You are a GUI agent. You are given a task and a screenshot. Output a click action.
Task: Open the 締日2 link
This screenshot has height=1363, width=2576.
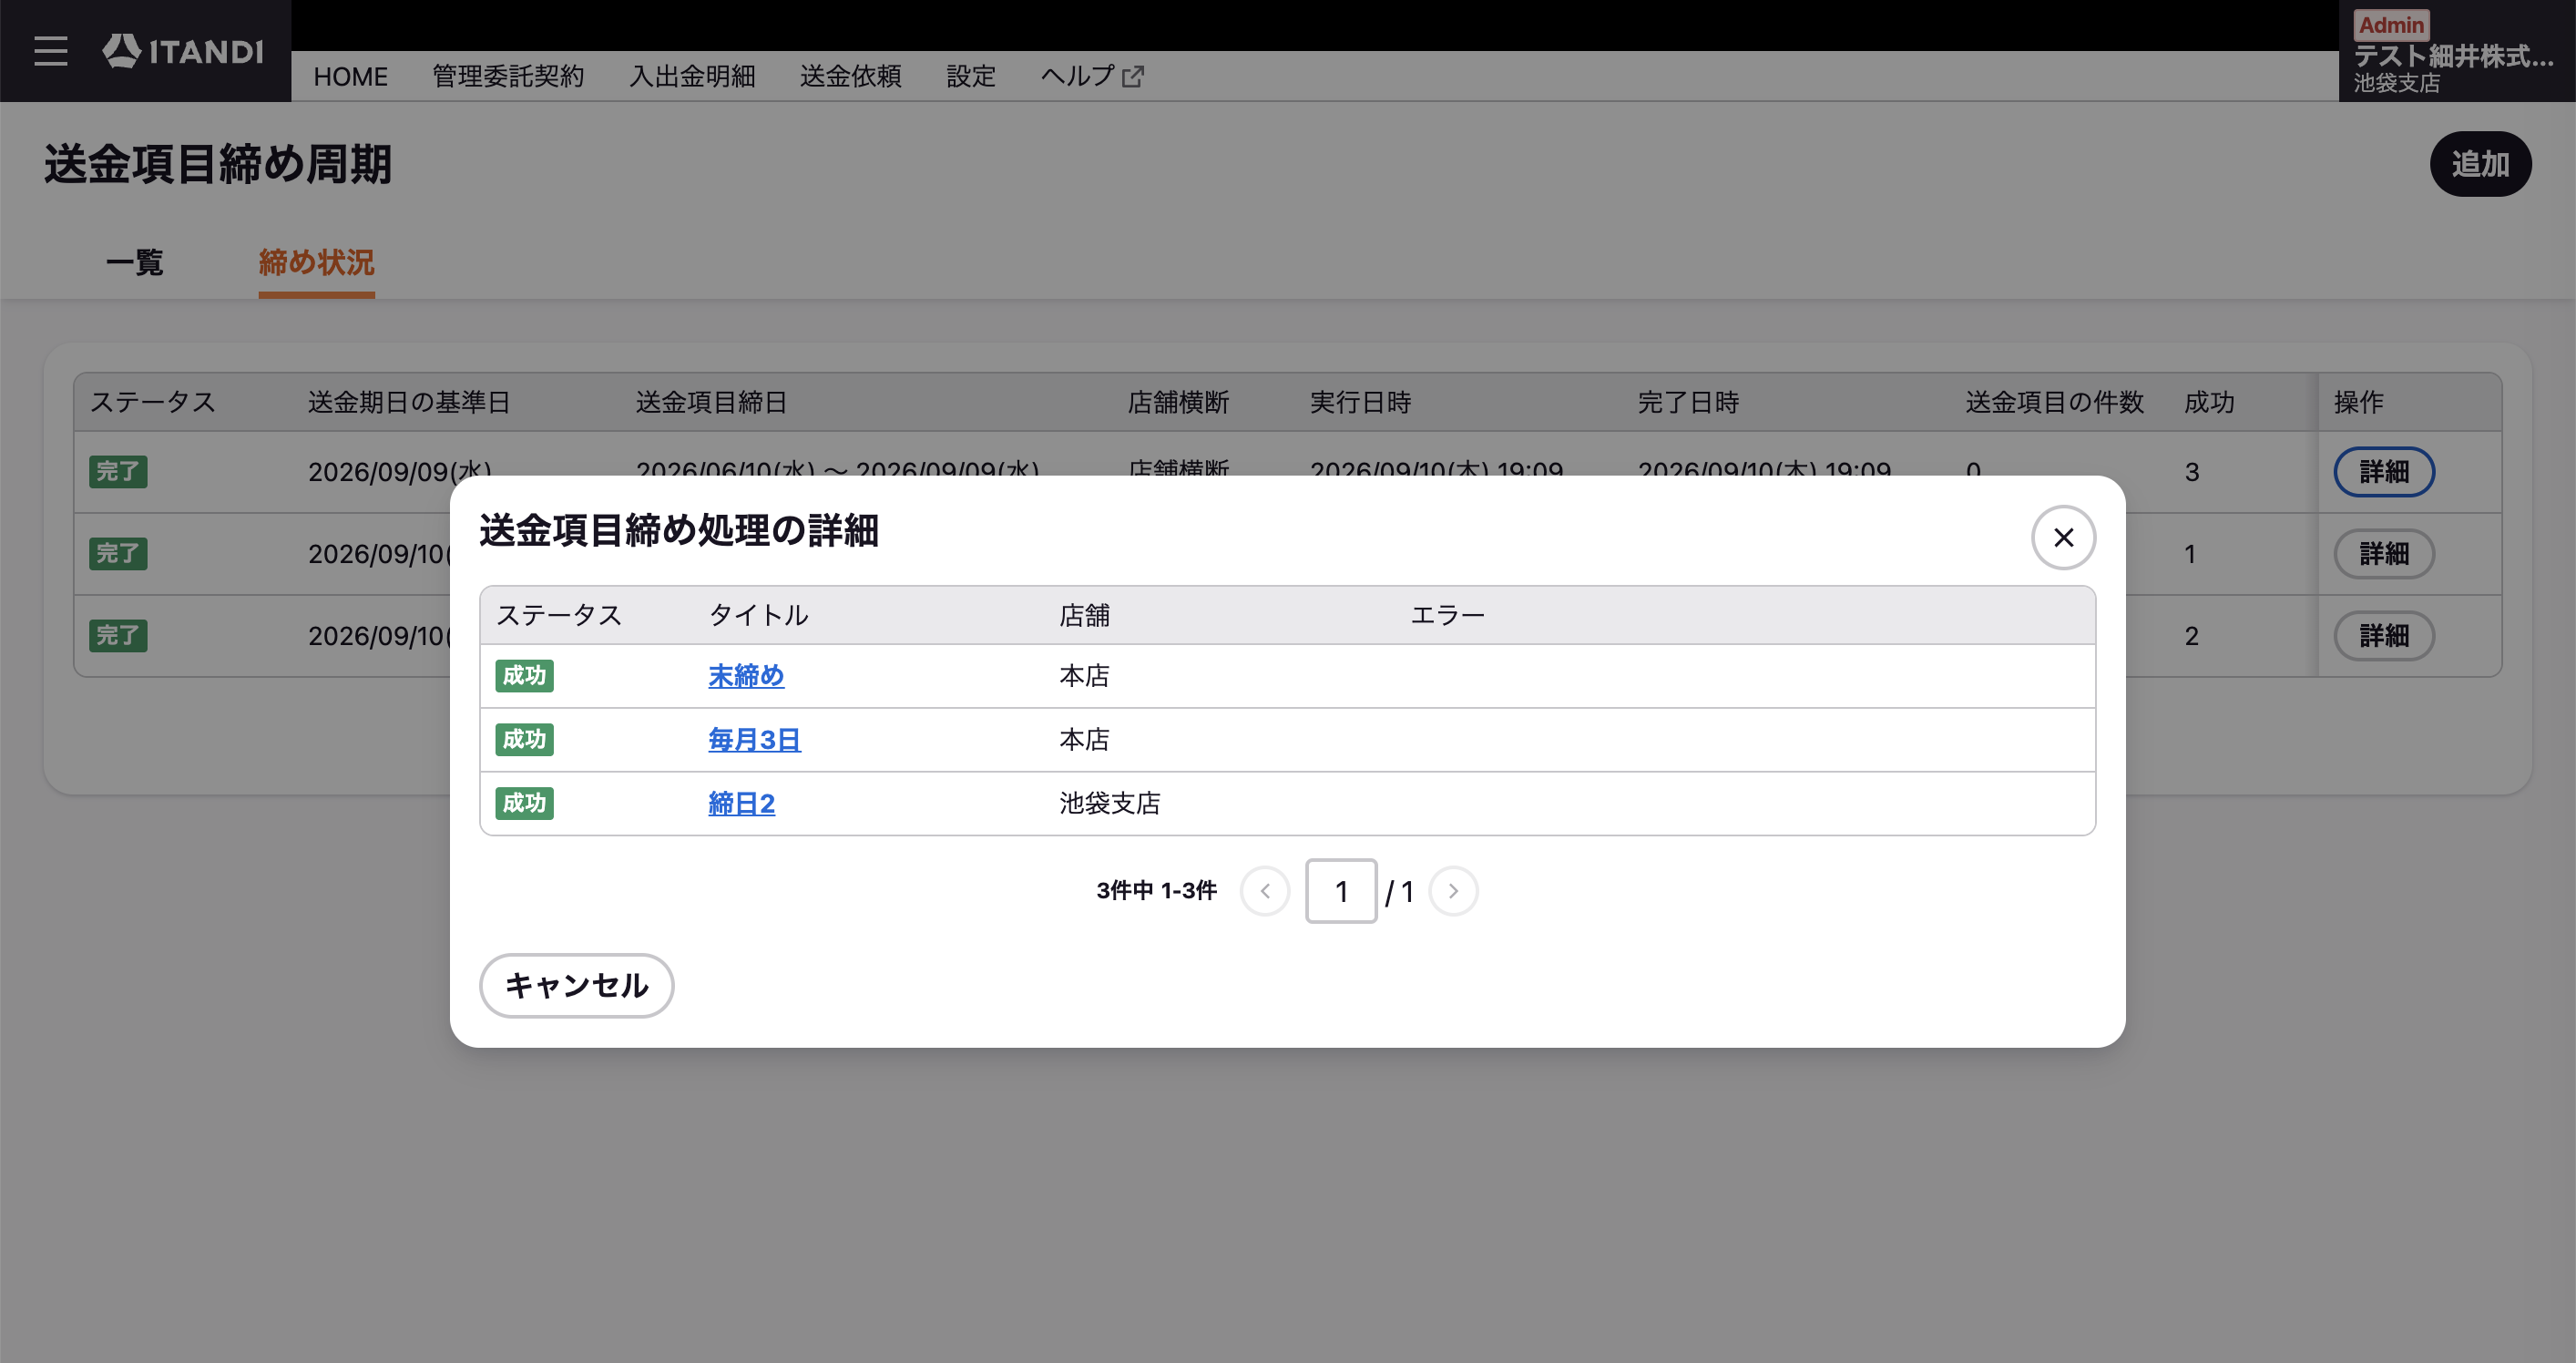[x=741, y=804]
